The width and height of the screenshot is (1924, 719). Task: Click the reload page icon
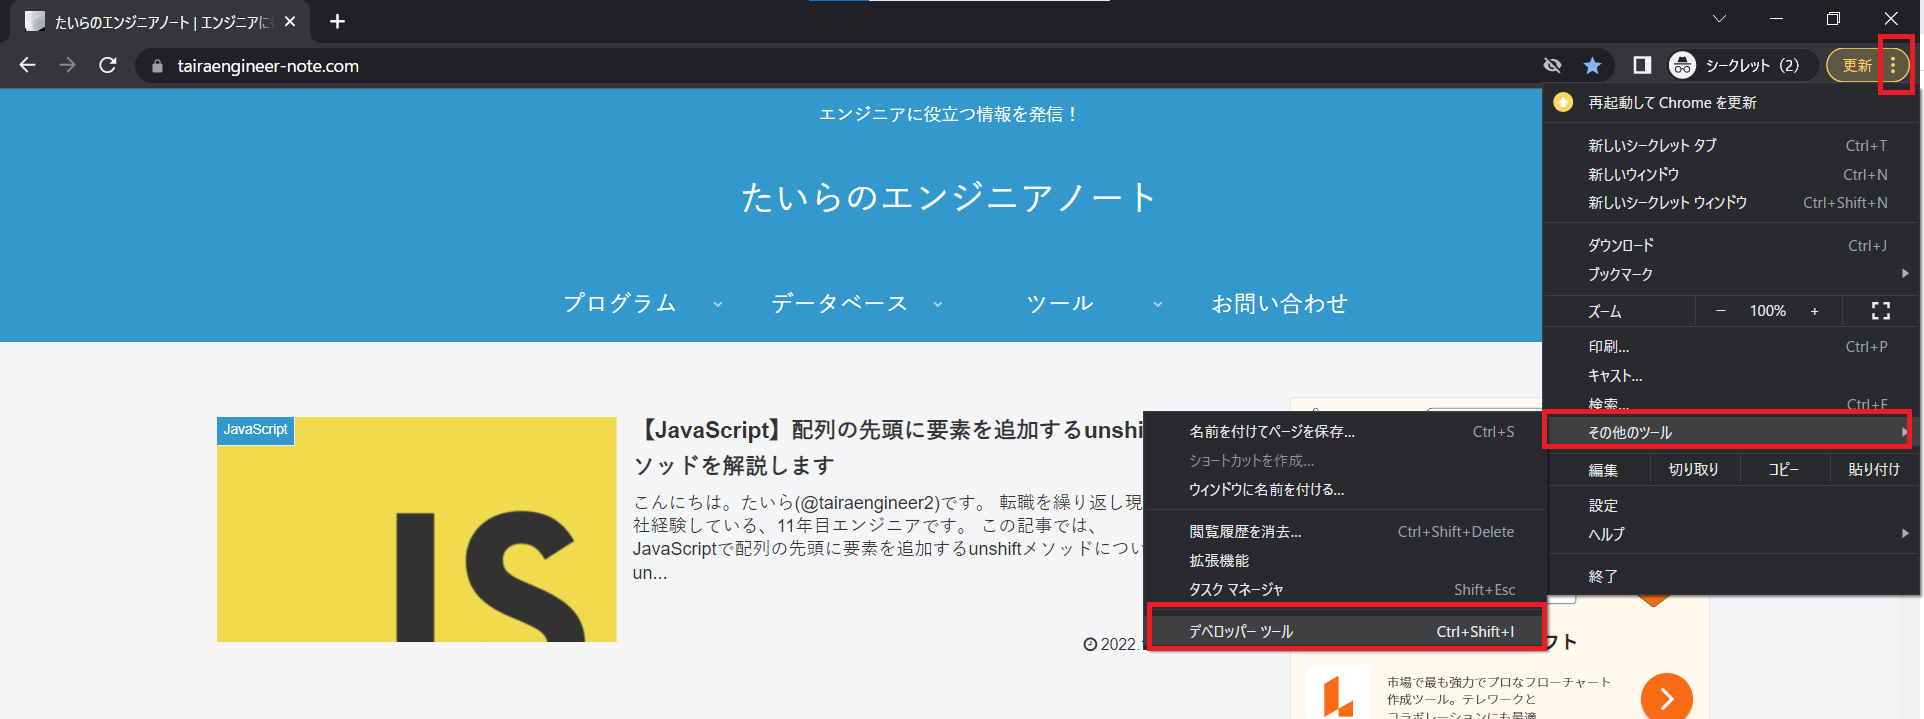click(x=108, y=66)
